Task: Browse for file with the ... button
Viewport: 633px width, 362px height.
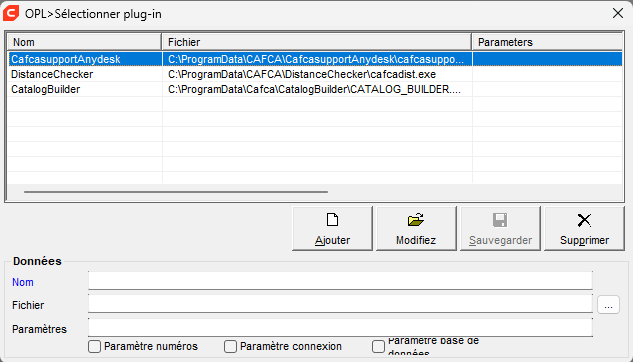Action: 608,305
